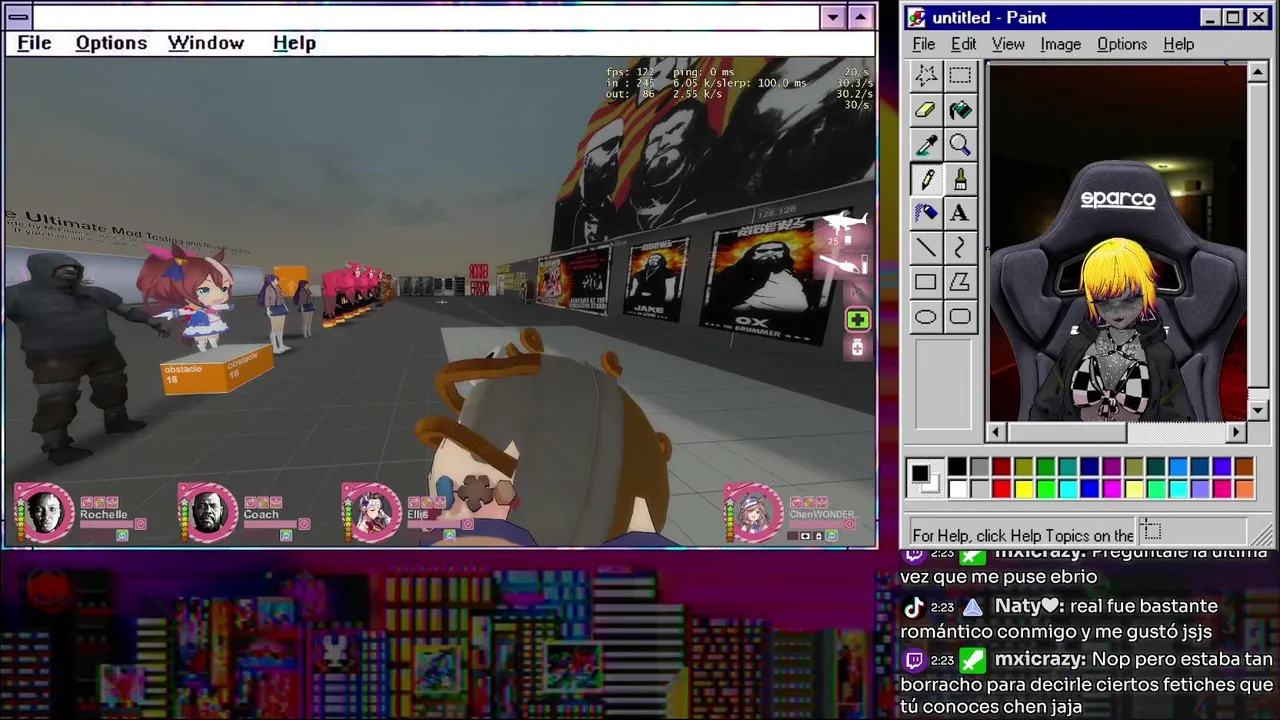Click Paint's horizontal scrollbar left arrow
This screenshot has height=720, width=1280.
coord(995,432)
